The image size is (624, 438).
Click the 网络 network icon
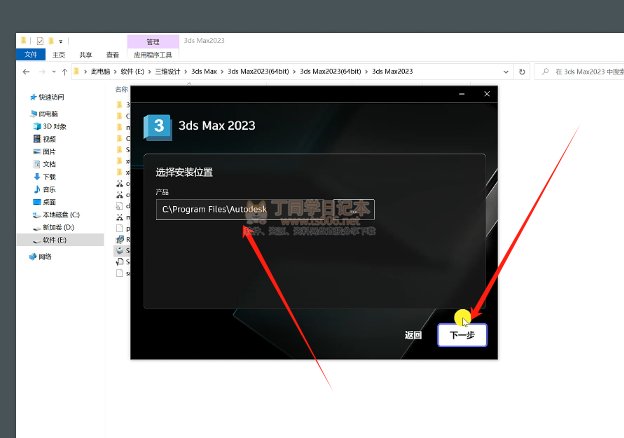click(33, 257)
